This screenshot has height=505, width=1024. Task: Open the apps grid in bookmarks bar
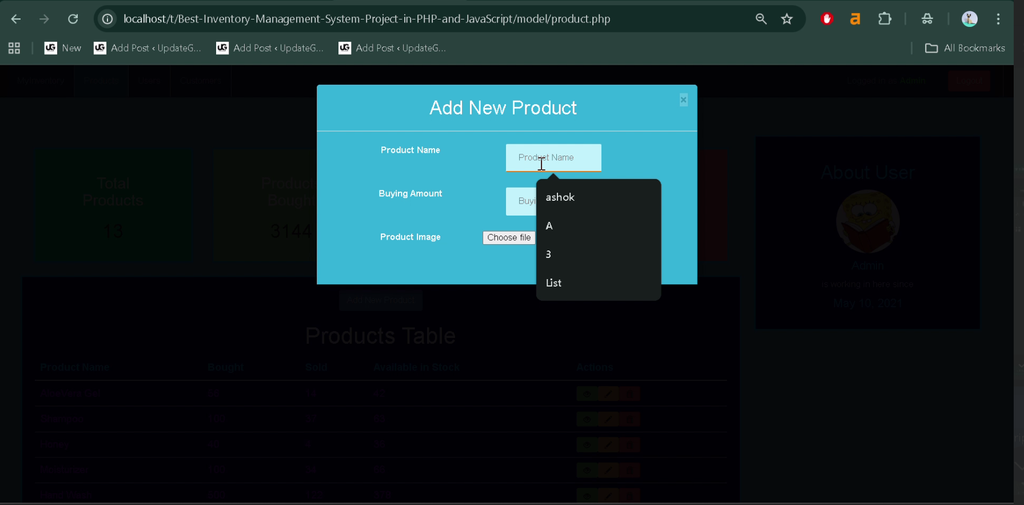click(14, 48)
